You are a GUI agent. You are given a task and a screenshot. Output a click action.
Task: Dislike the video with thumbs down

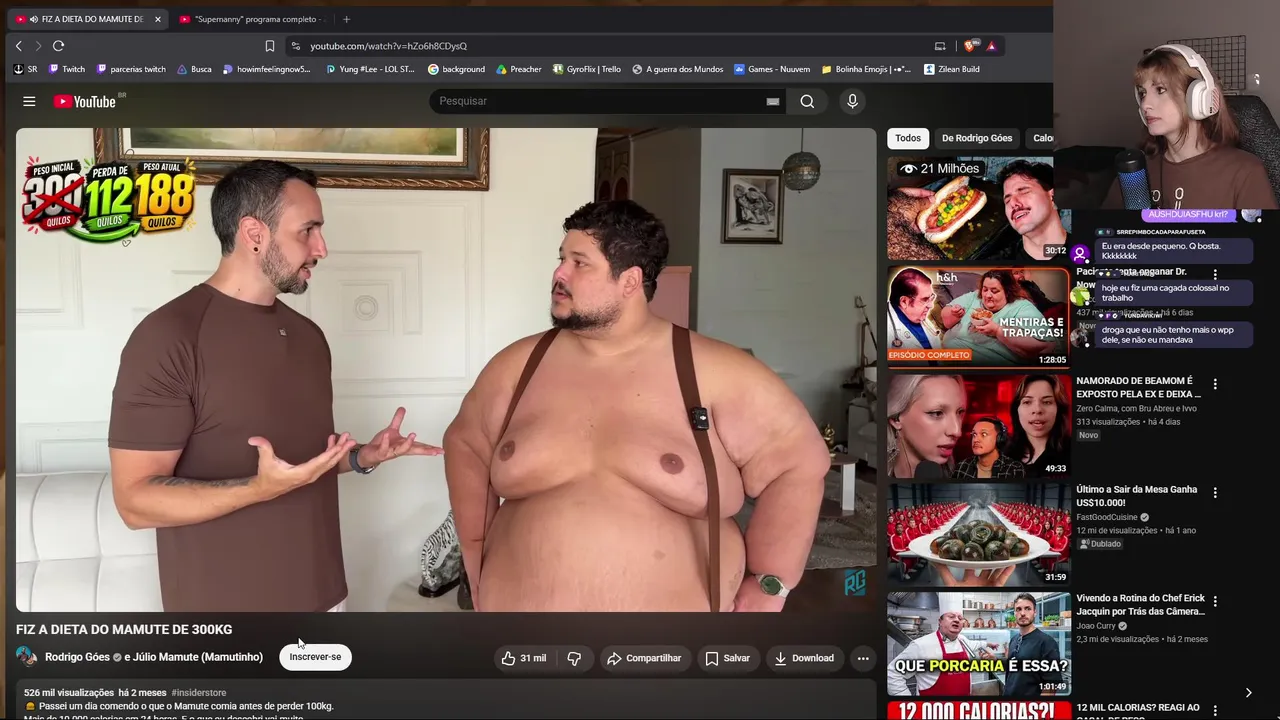[x=574, y=658]
